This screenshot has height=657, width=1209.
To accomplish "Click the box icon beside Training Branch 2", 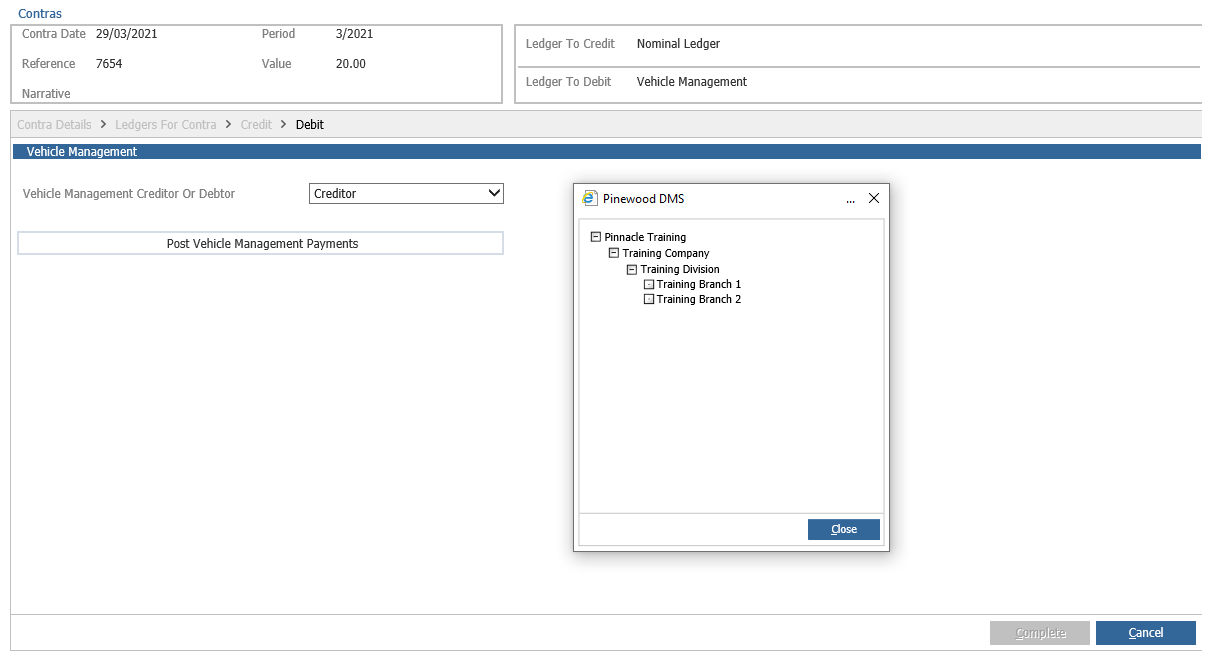I will 649,299.
